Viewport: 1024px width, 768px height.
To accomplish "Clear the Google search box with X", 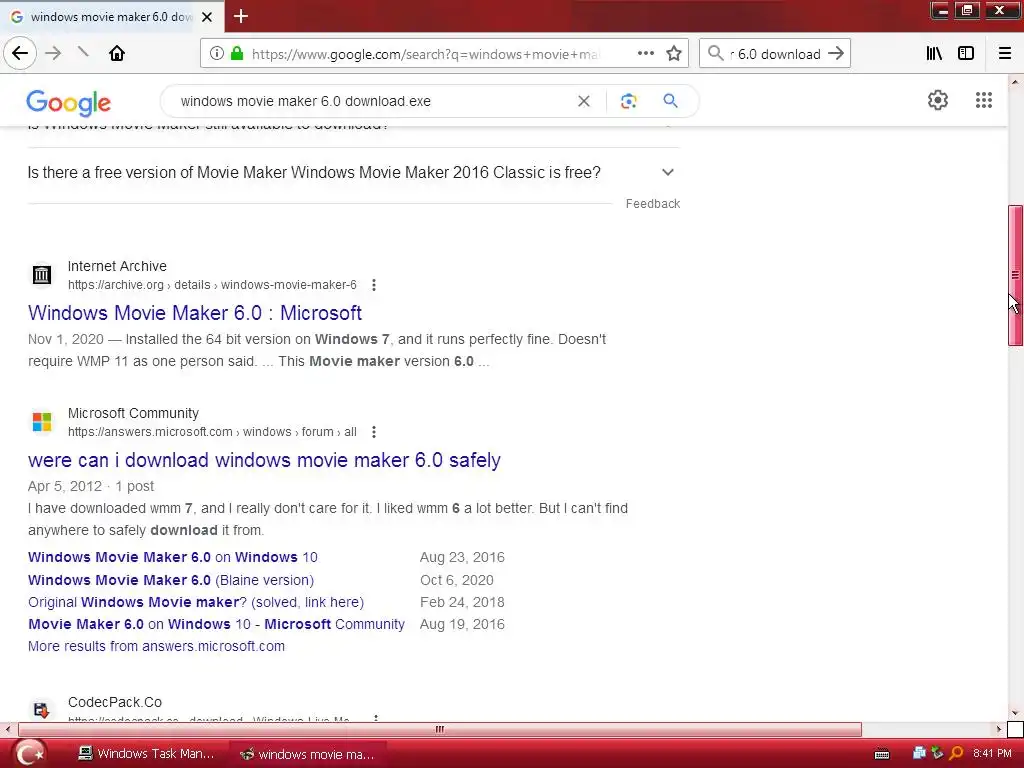I will pos(584,101).
